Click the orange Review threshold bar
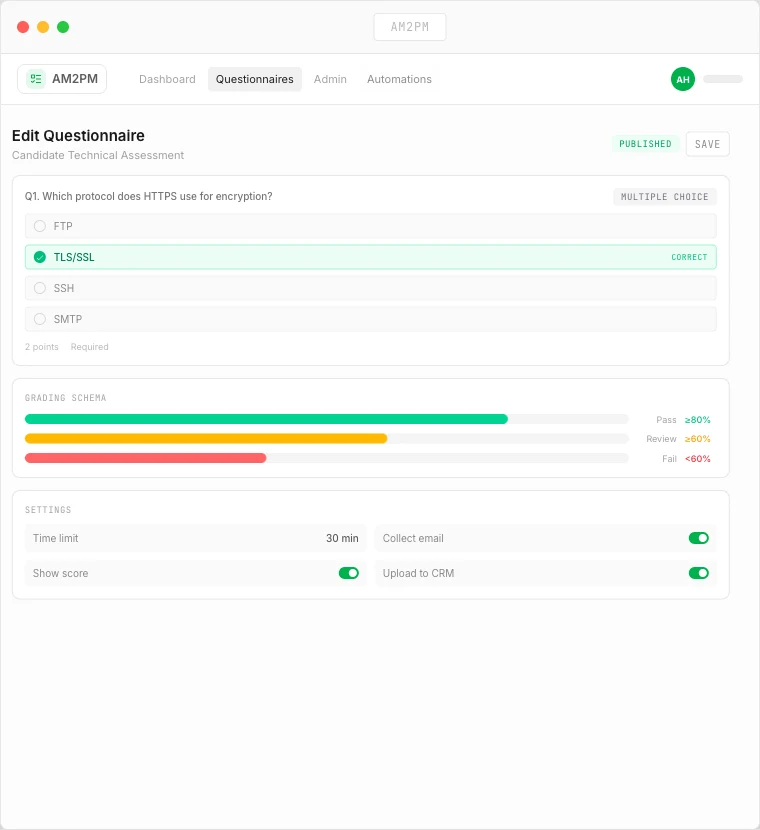The height and width of the screenshot is (830, 760). click(206, 438)
